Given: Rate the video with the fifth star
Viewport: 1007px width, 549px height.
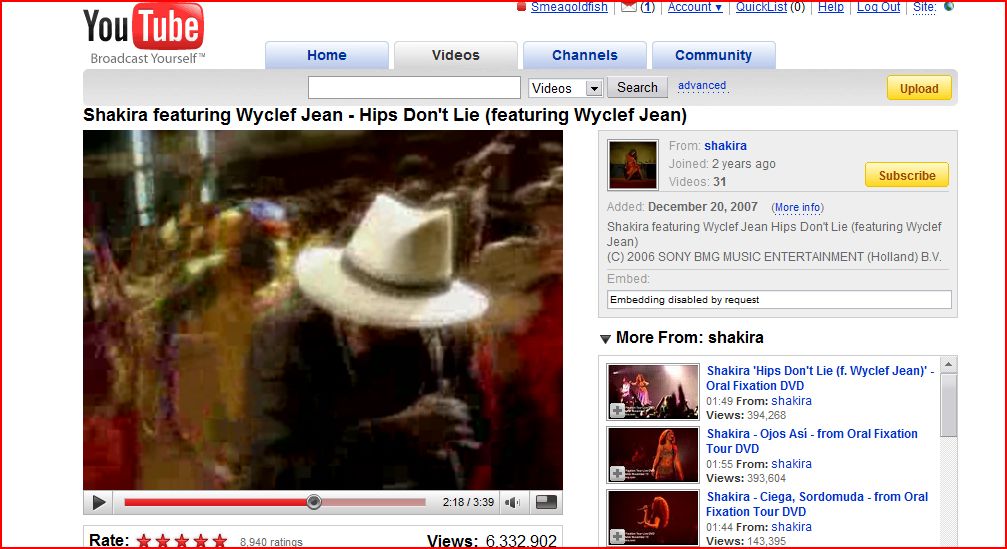Looking at the screenshot, I should 220,541.
